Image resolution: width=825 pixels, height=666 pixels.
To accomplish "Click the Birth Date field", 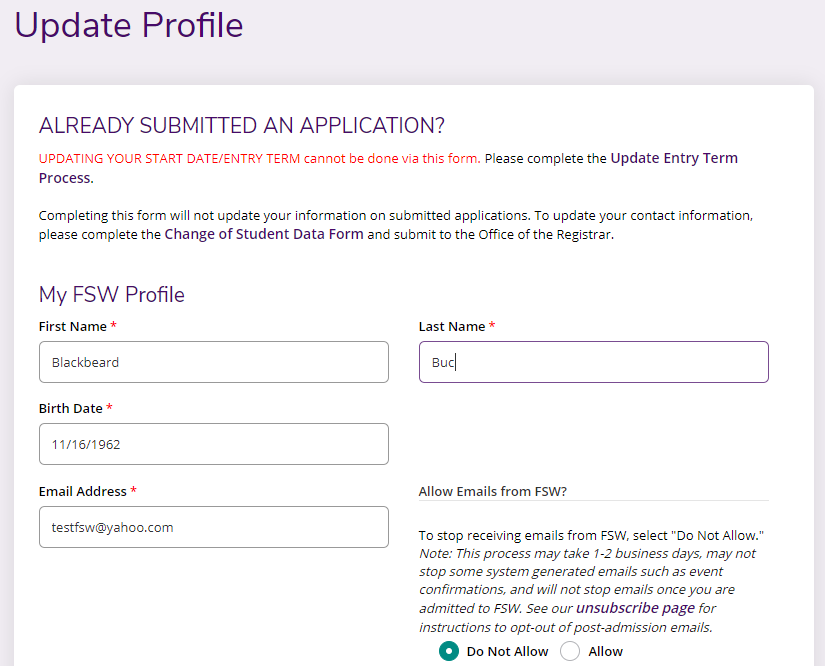I will pos(213,444).
